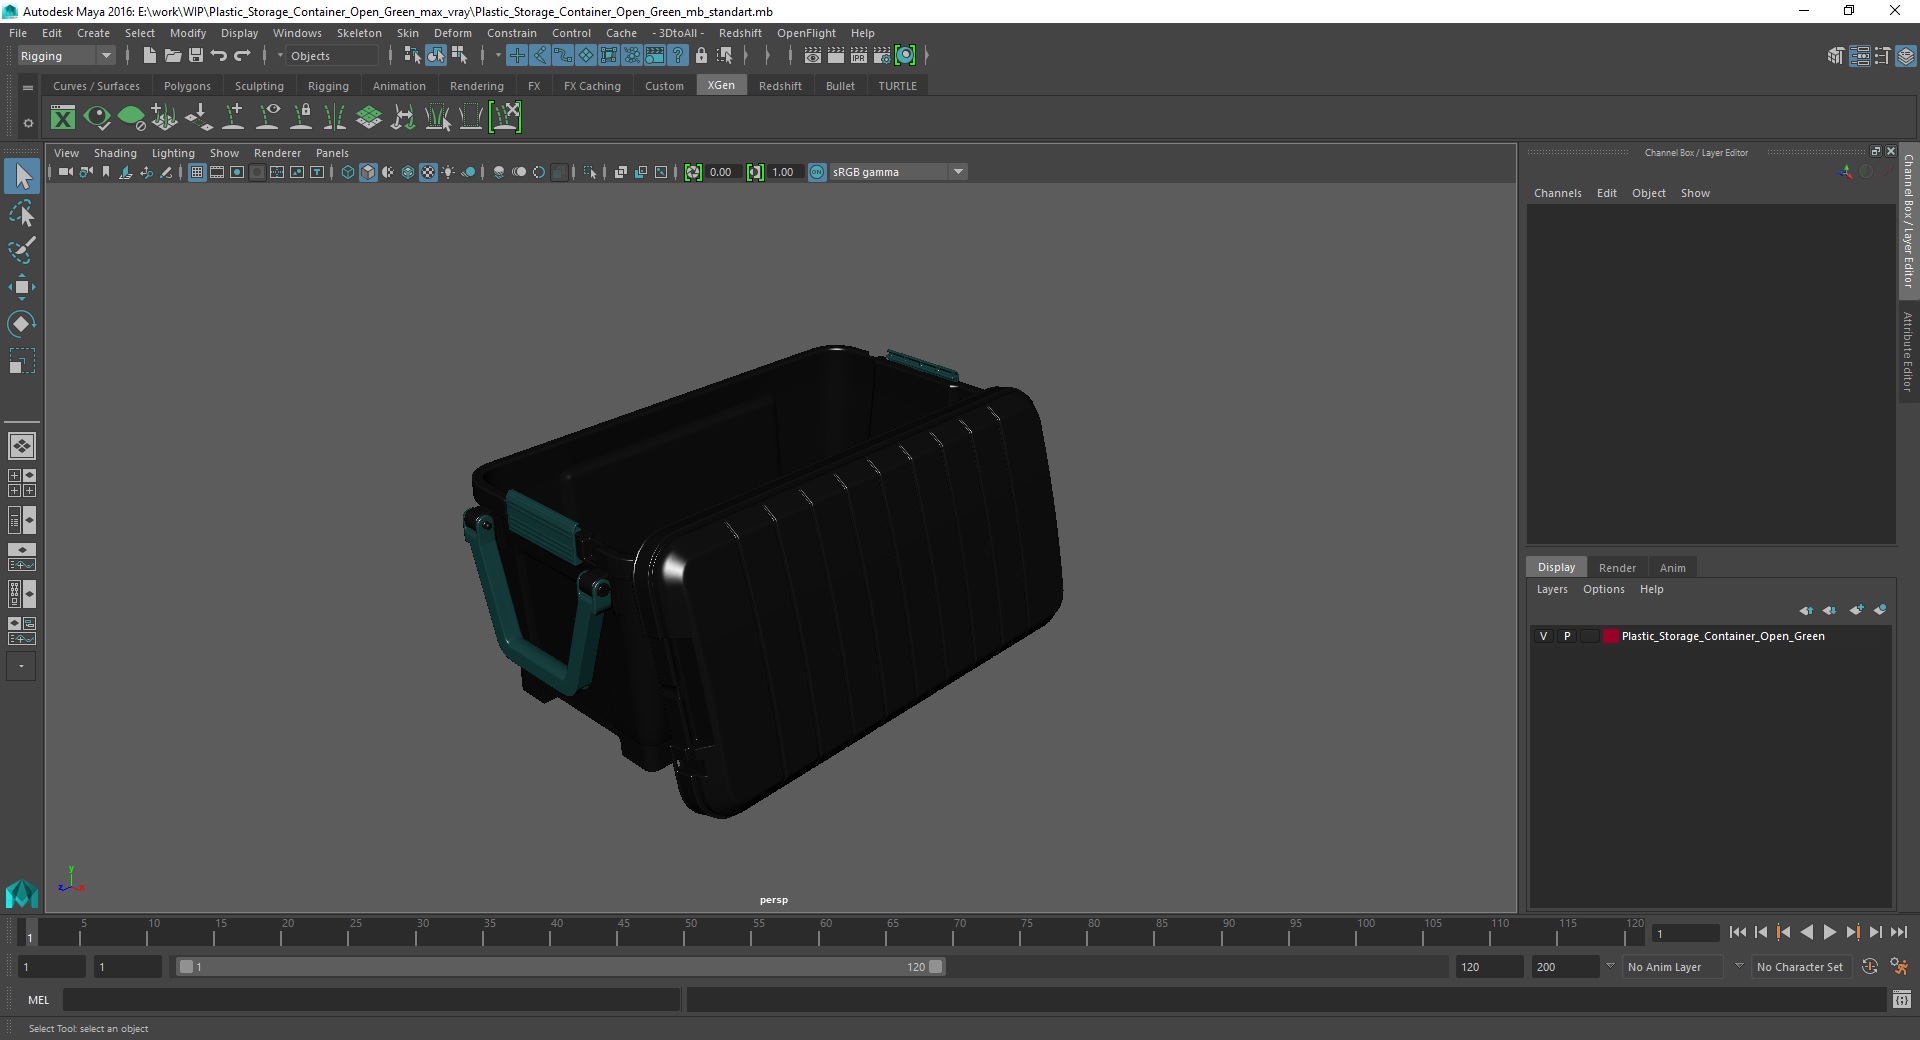Activate the Move tool
The height and width of the screenshot is (1040, 1920).
point(22,287)
